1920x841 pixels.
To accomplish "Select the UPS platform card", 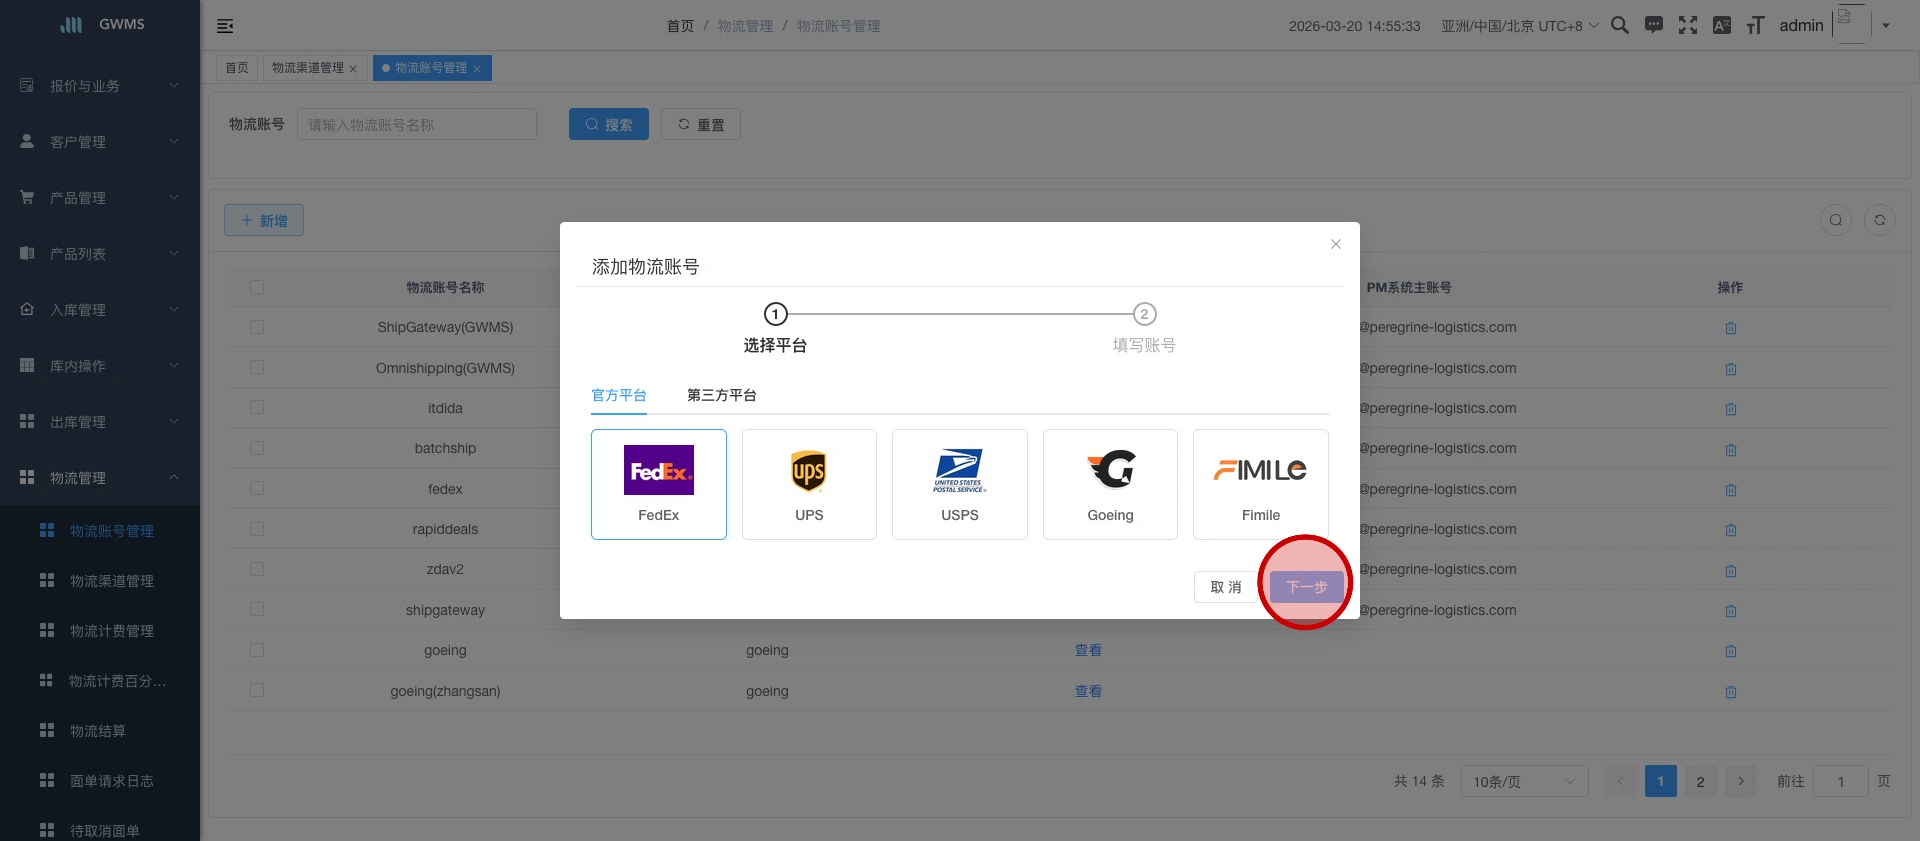I will (x=809, y=484).
